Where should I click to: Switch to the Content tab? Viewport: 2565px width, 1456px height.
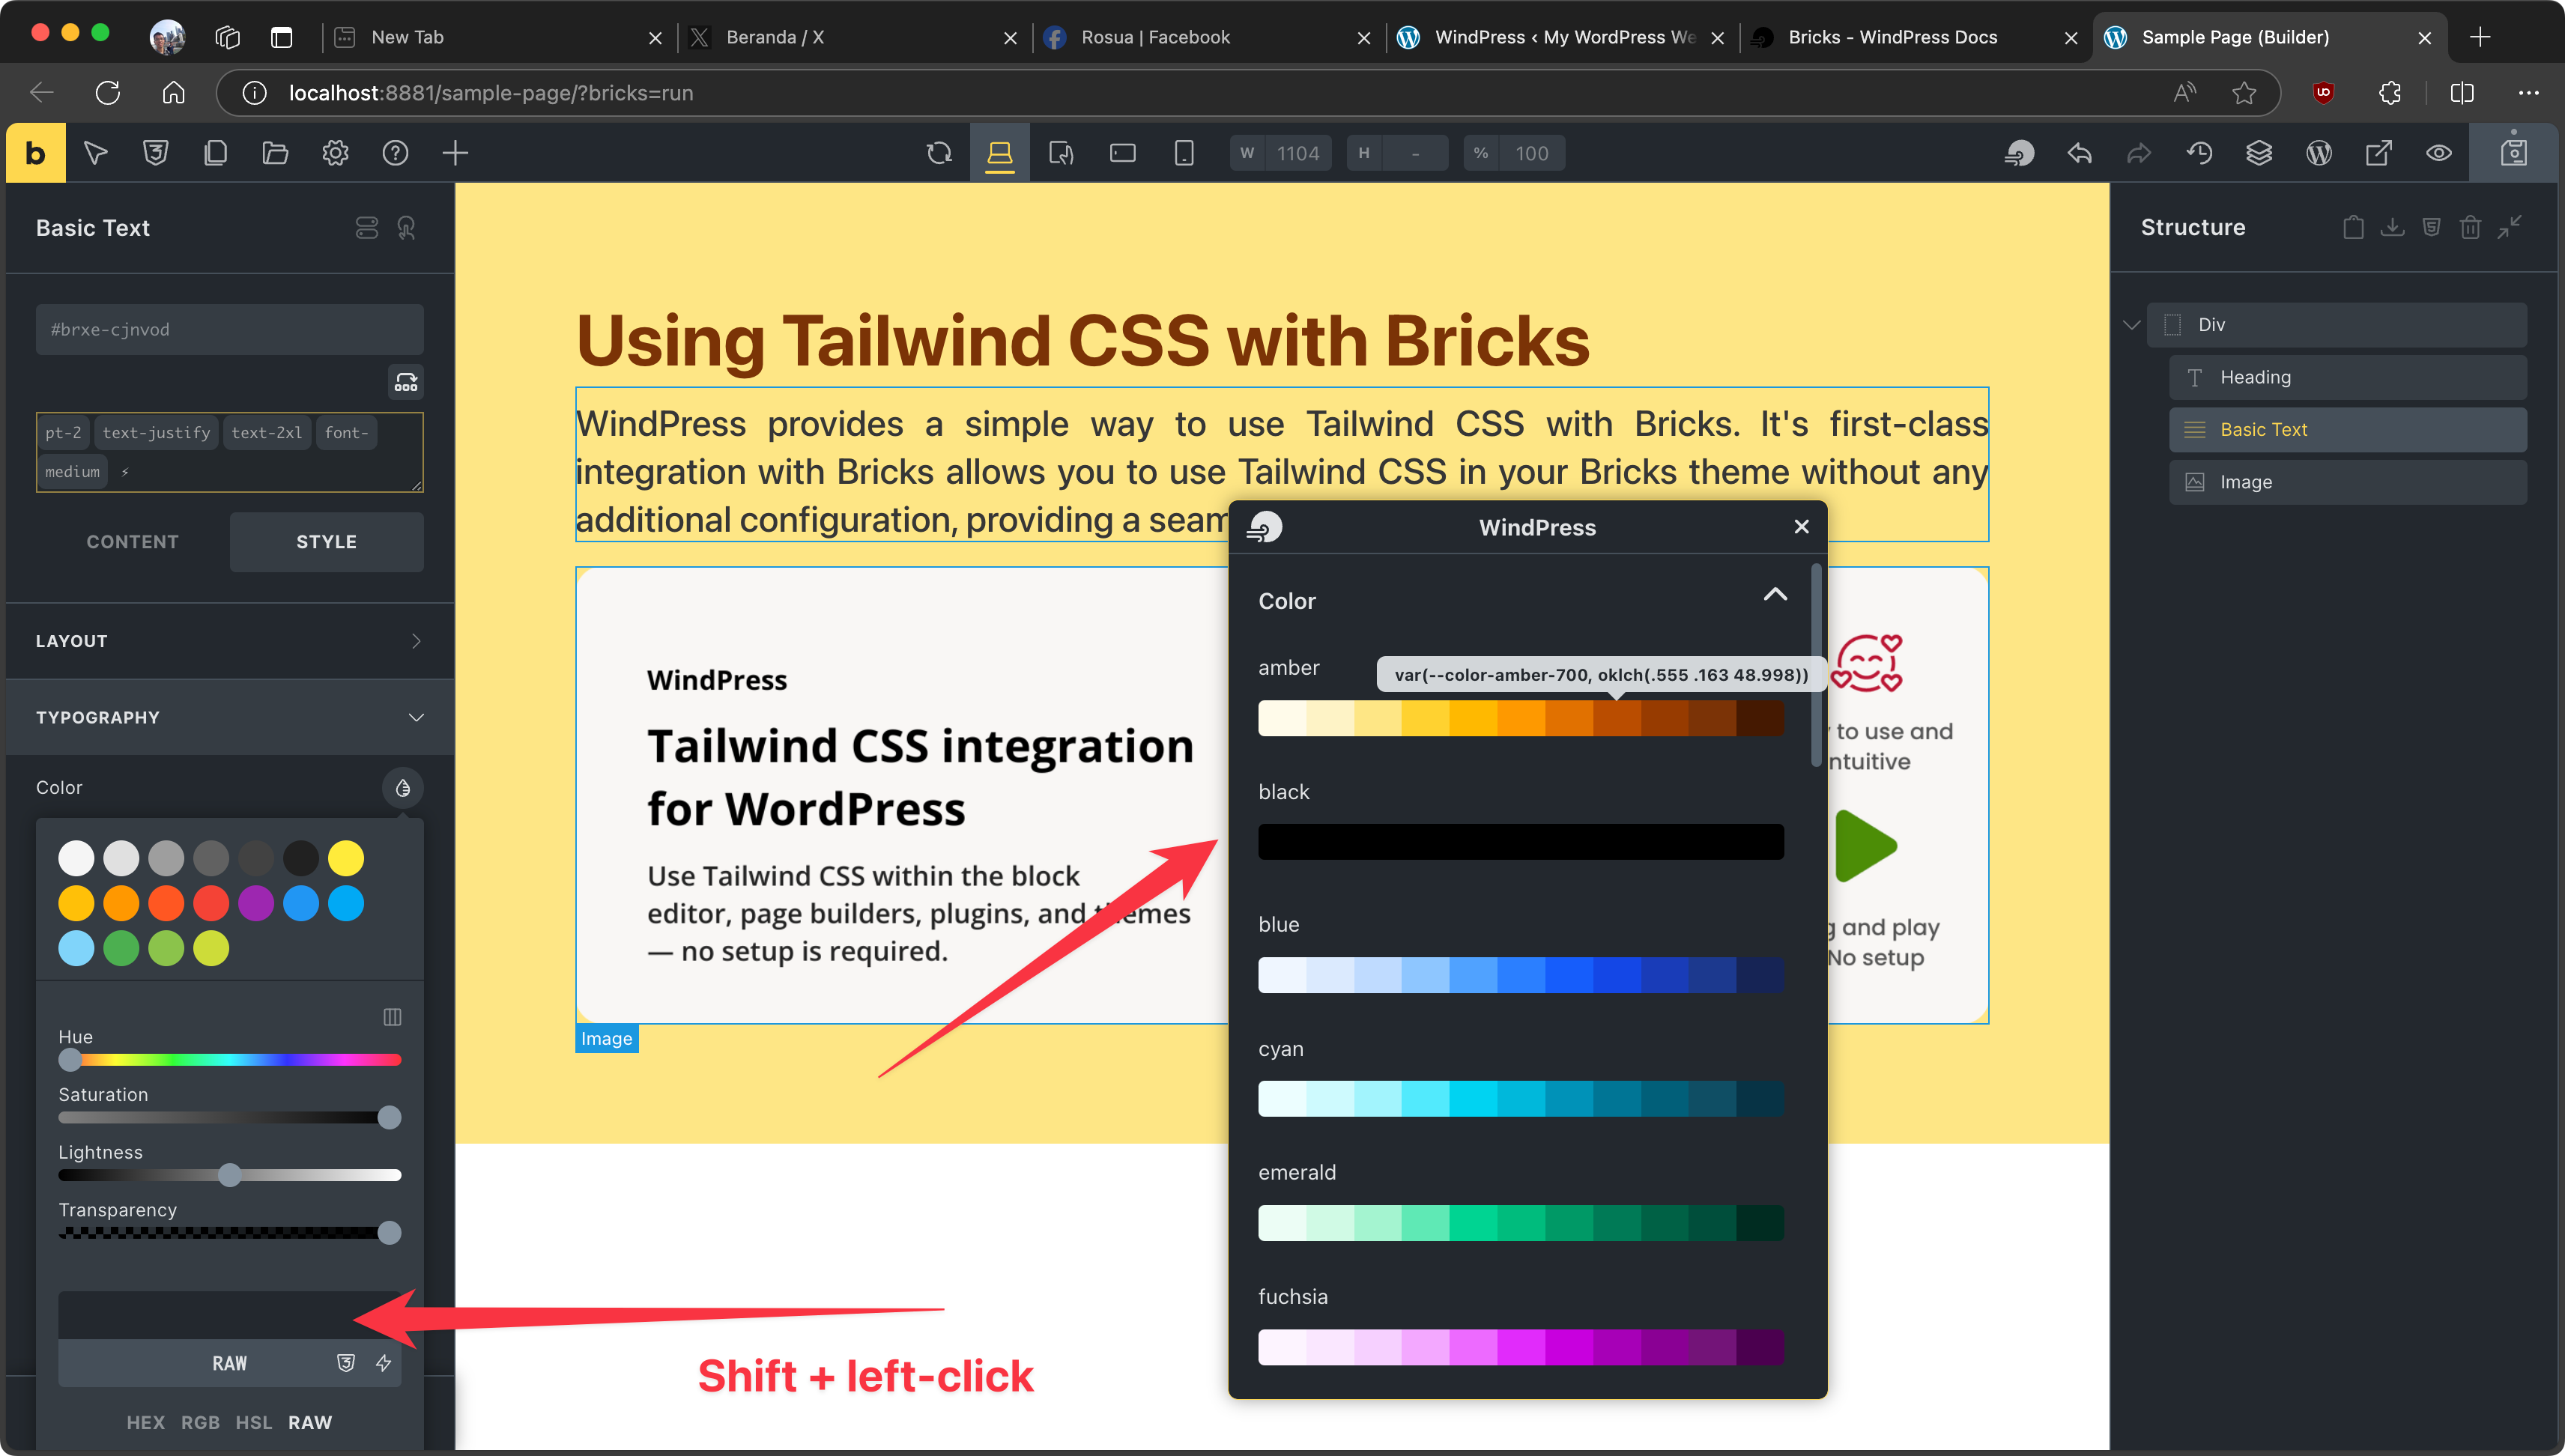(132, 541)
